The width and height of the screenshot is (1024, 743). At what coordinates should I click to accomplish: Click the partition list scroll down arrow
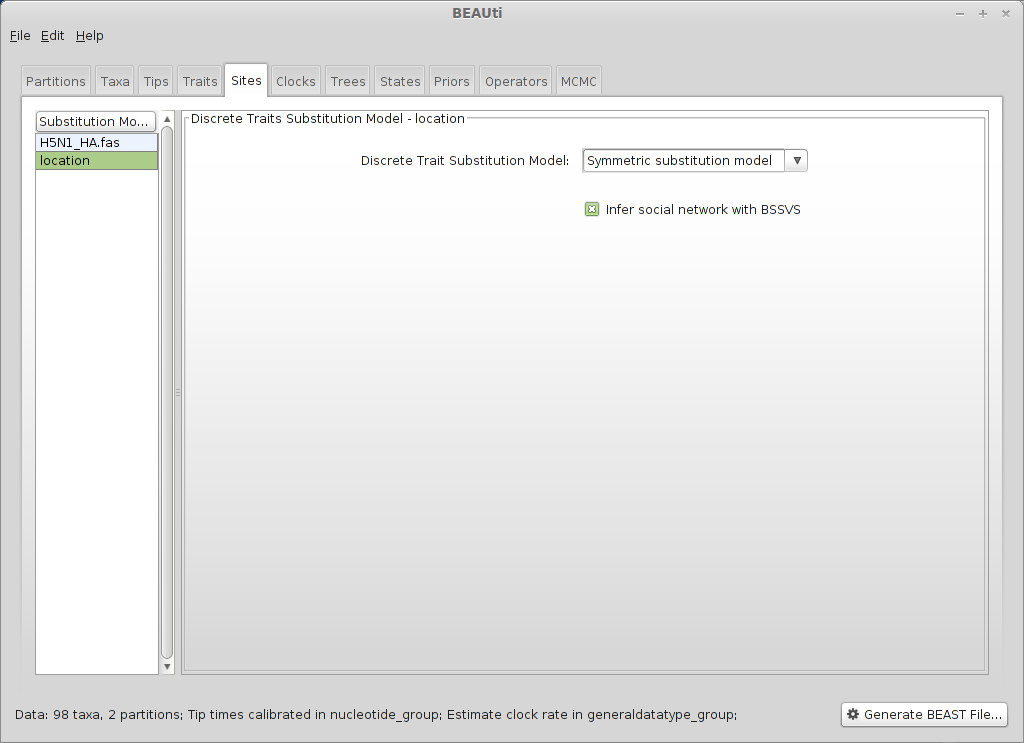tap(167, 667)
